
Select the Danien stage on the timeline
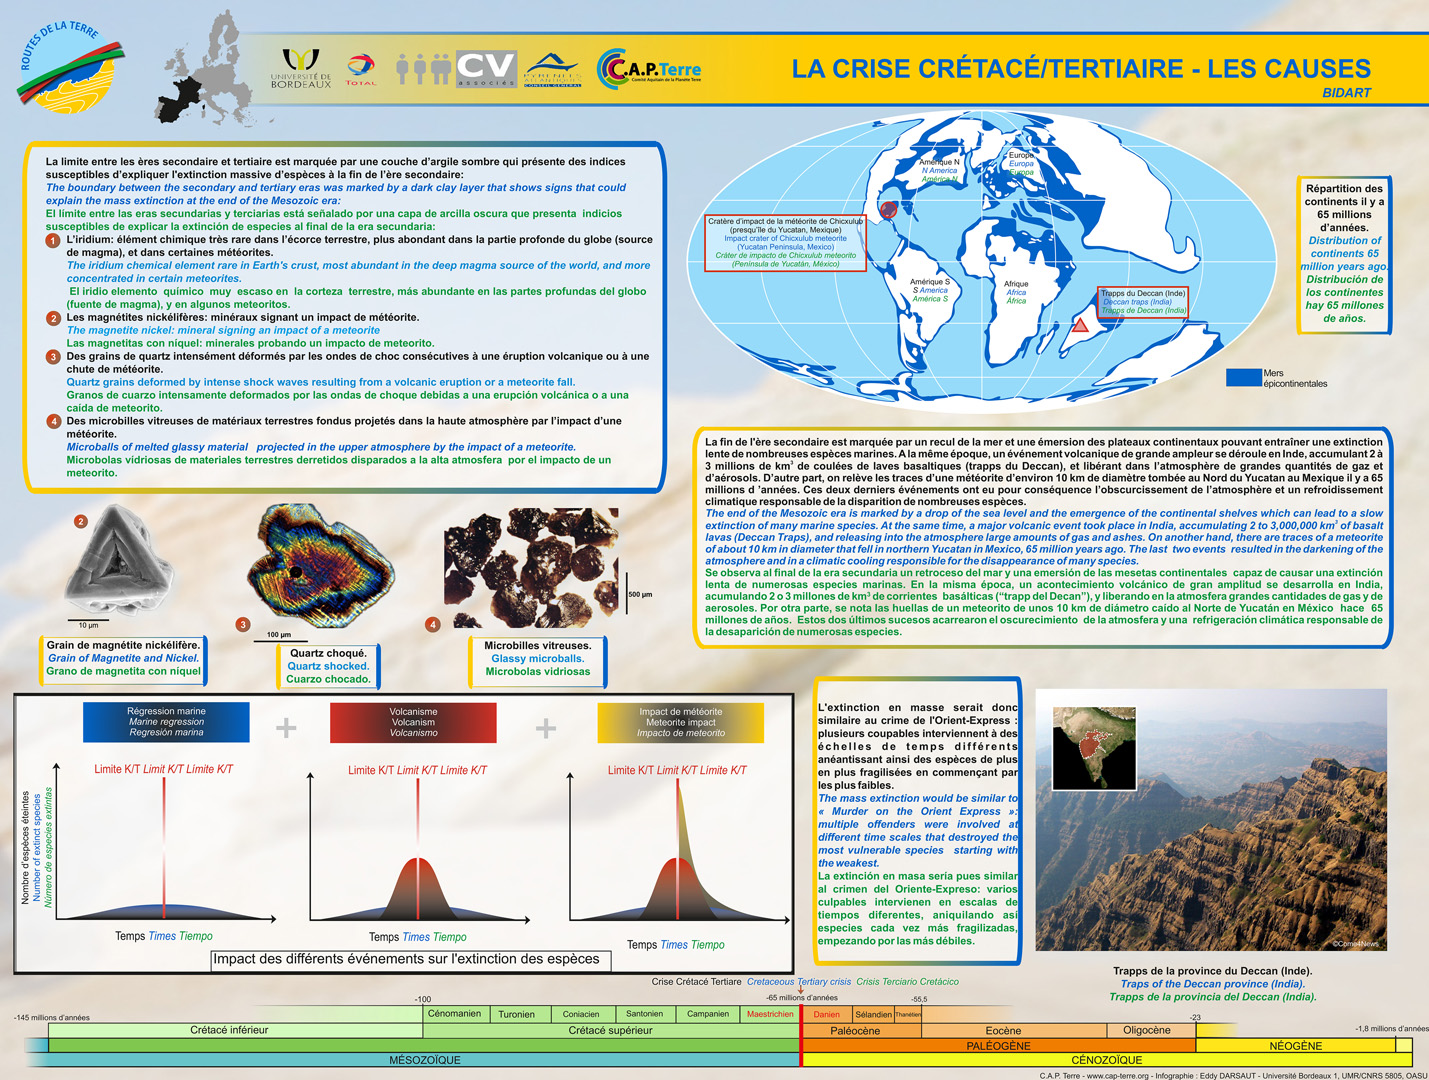(827, 1014)
